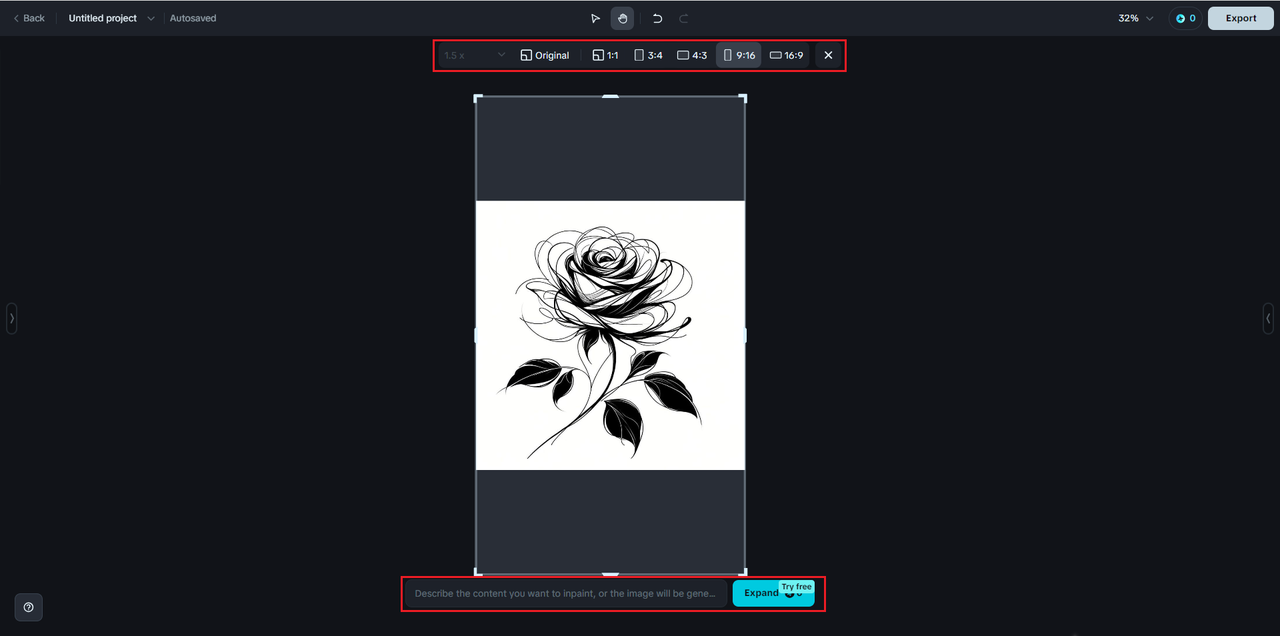Set the aspect ratio to 4:3
Screen dimensions: 1280x636
coord(692,55)
